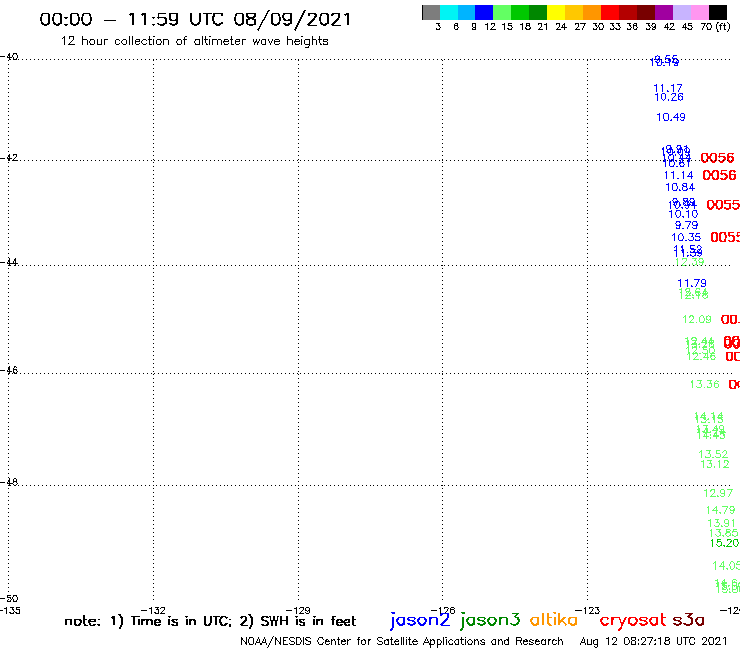The height and width of the screenshot is (650, 740).
Task: Click the longitude axis label '-126'
Action: (x=443, y=610)
